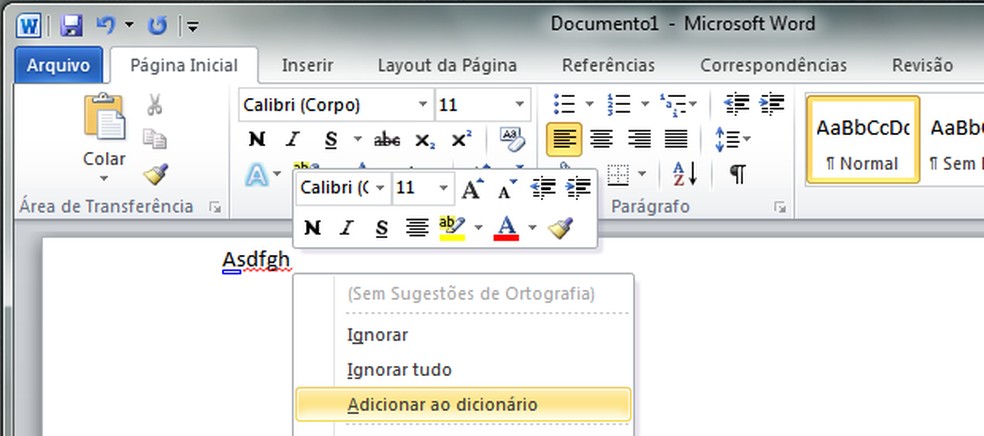The image size is (984, 436).
Task: Toggle Justify alignment in the ribbon
Action: [x=676, y=139]
